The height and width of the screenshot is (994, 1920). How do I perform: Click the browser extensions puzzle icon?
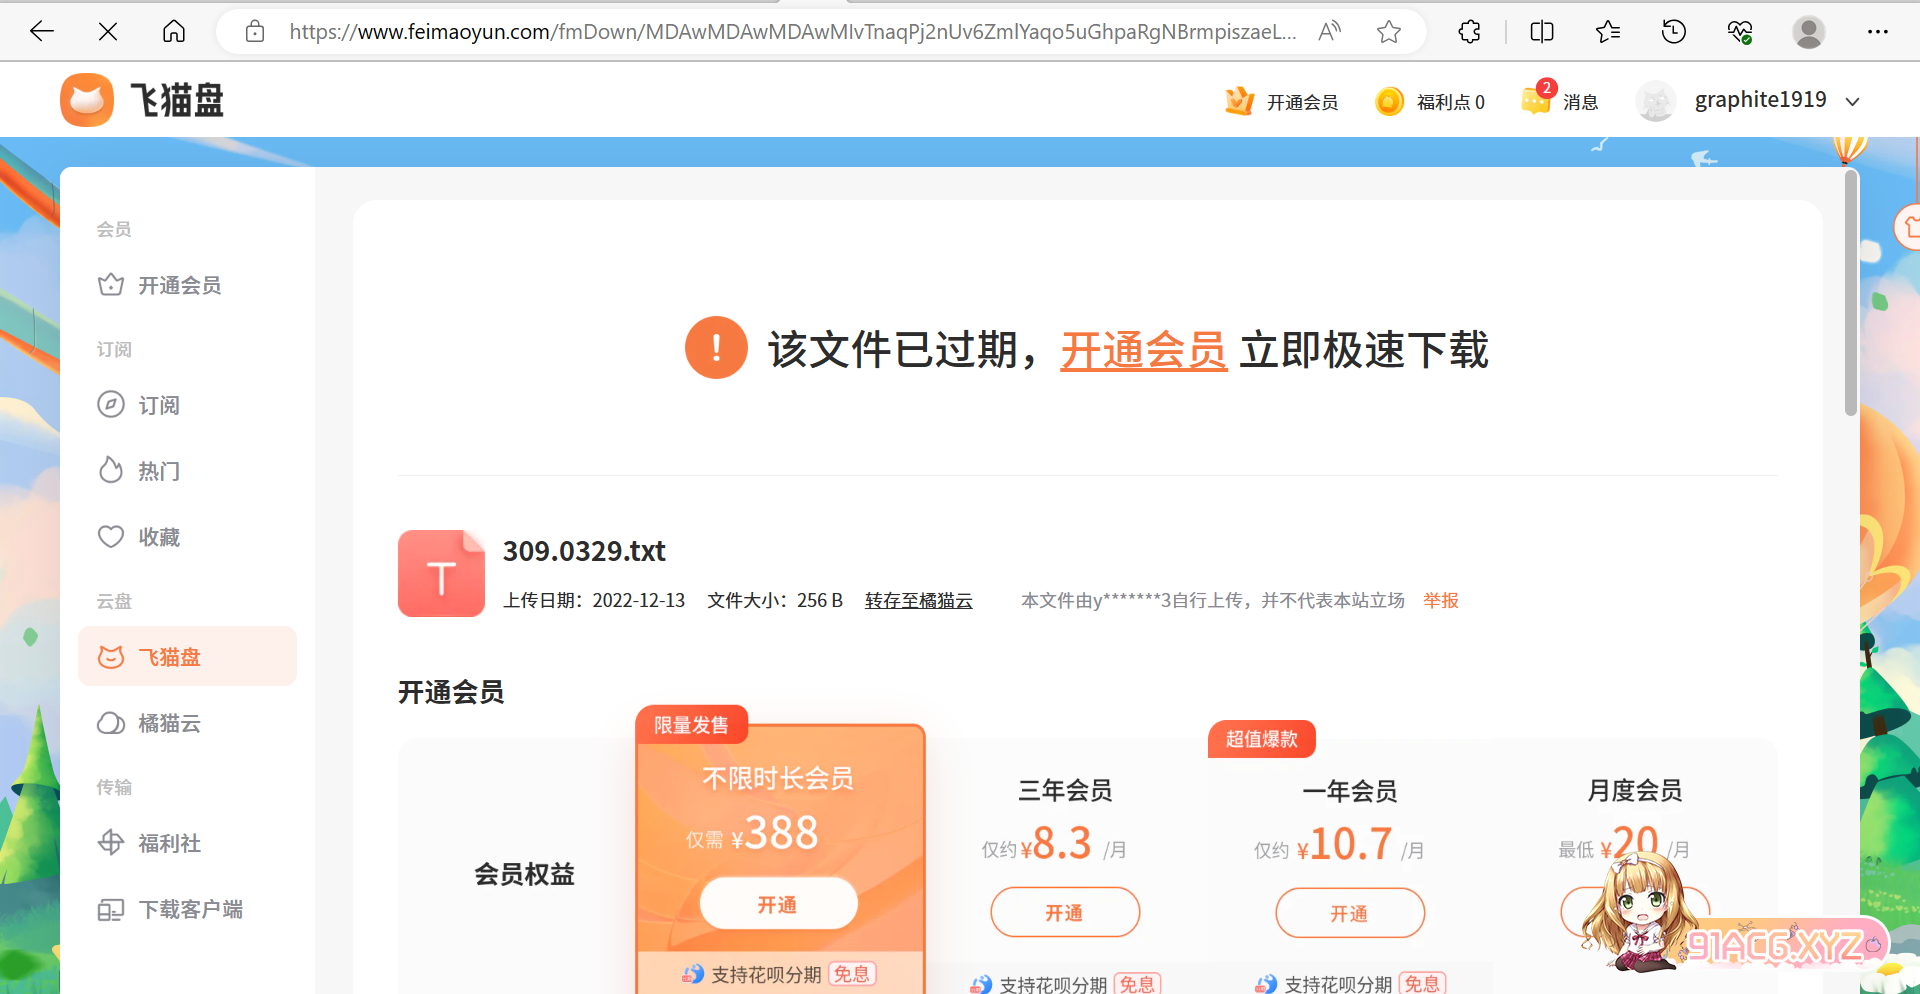tap(1469, 32)
